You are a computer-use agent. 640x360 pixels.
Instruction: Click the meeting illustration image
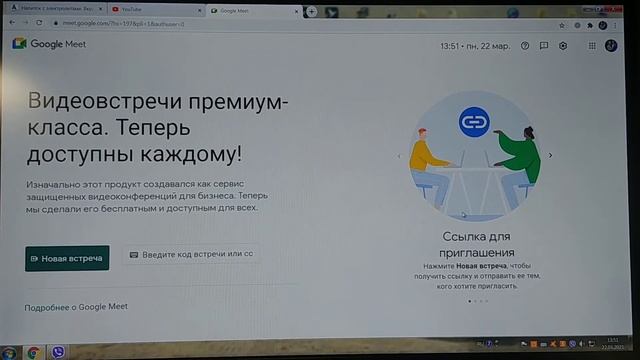475,156
